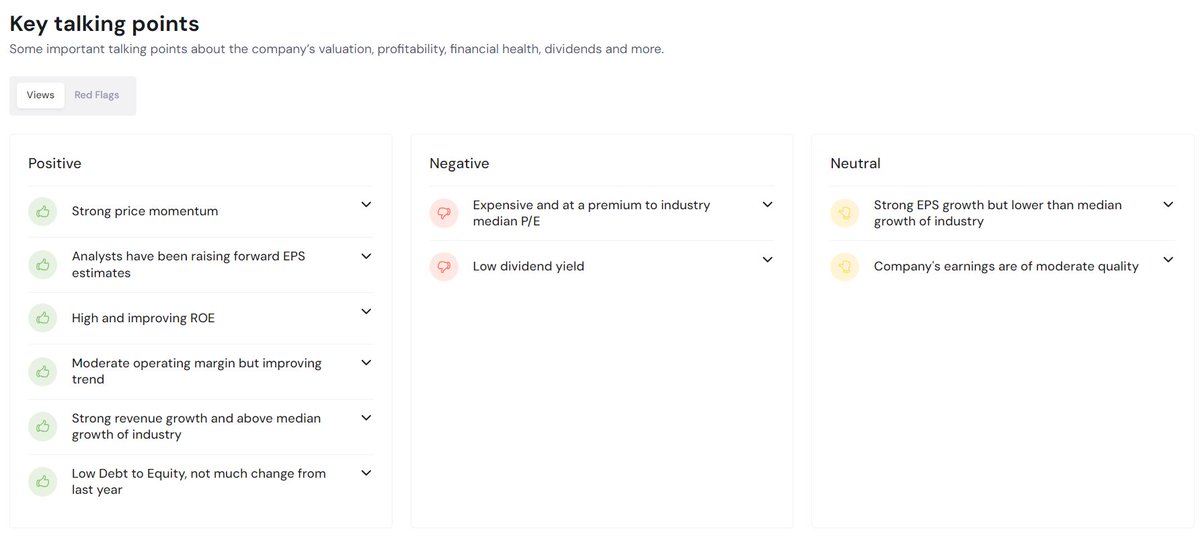
Task: Click thumbs-up icon beside Moderate operating margin
Action: (x=43, y=371)
